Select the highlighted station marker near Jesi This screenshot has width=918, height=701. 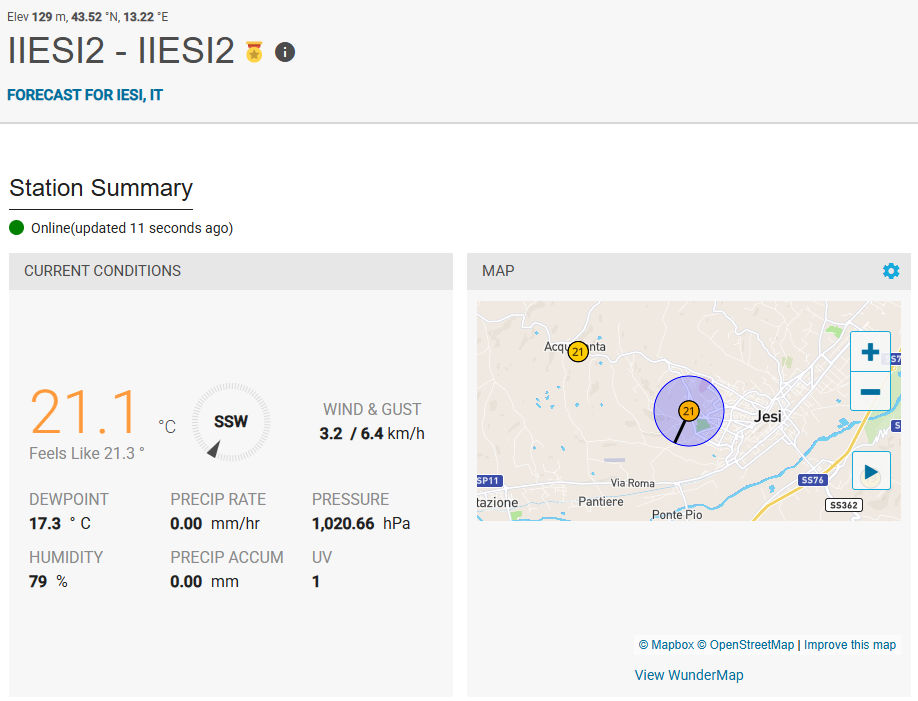point(688,411)
